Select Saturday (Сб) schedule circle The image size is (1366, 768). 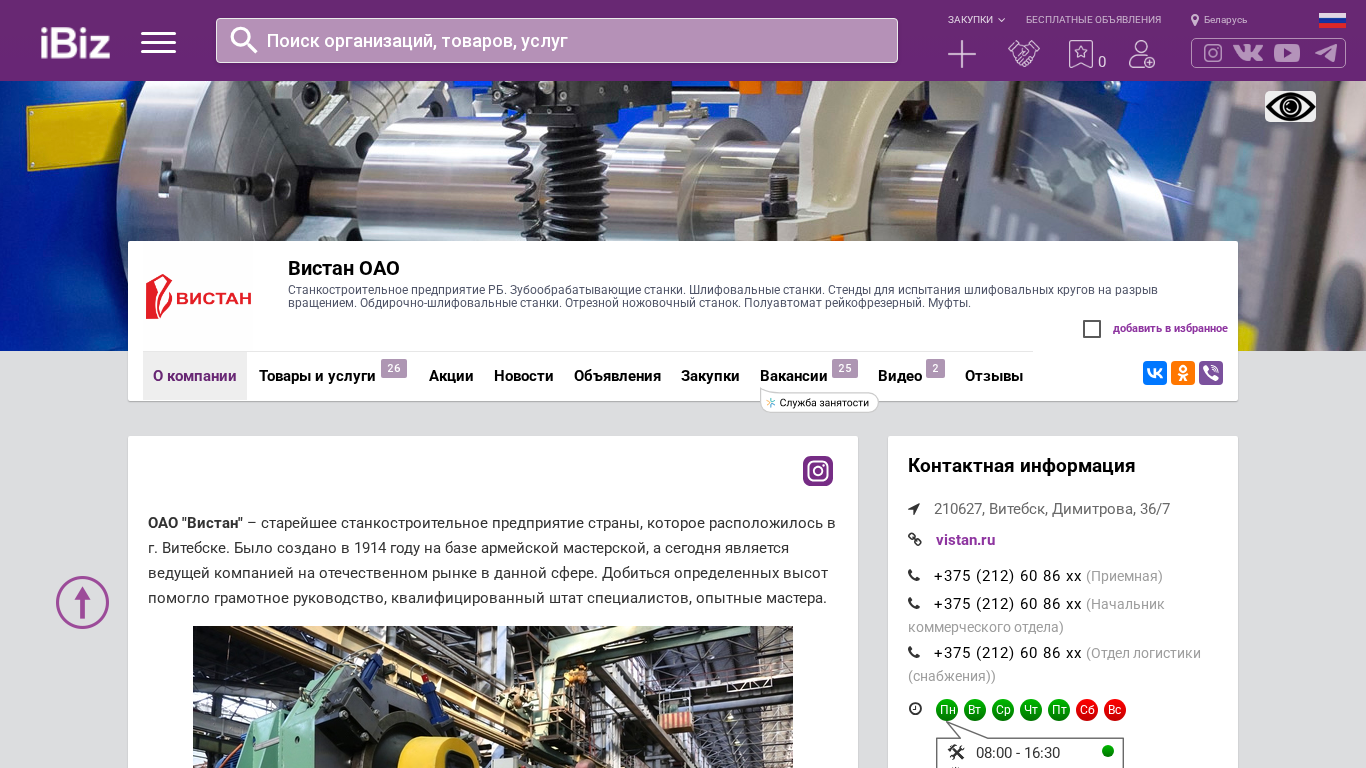[x=1087, y=710]
